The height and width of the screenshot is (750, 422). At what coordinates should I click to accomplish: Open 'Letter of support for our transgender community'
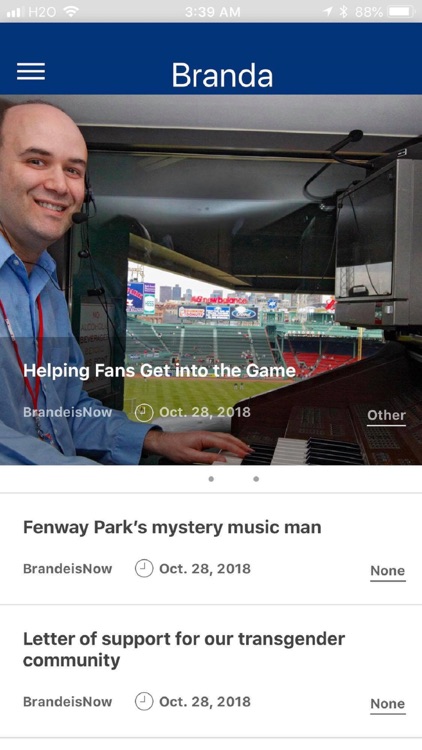pos(184,649)
